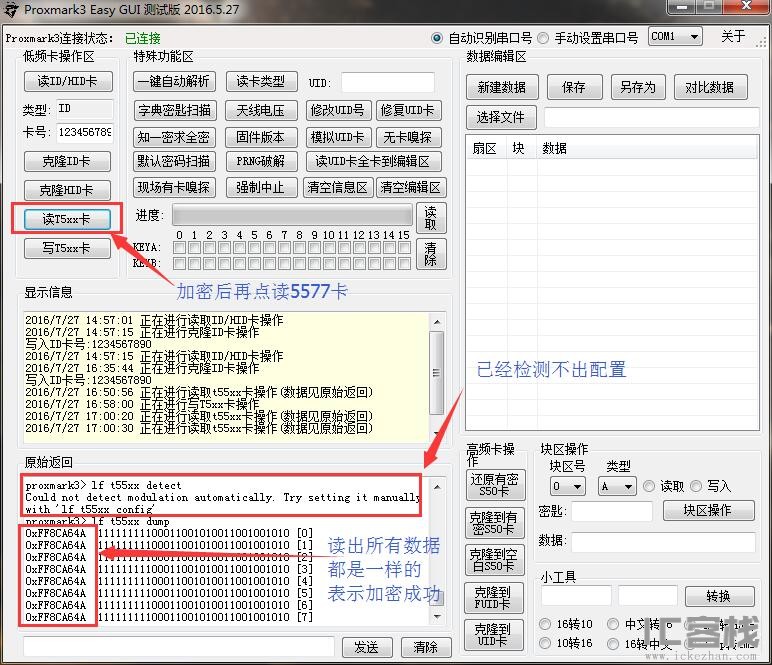Click 清空编辑区 button
The image size is (772, 665).
[411, 188]
